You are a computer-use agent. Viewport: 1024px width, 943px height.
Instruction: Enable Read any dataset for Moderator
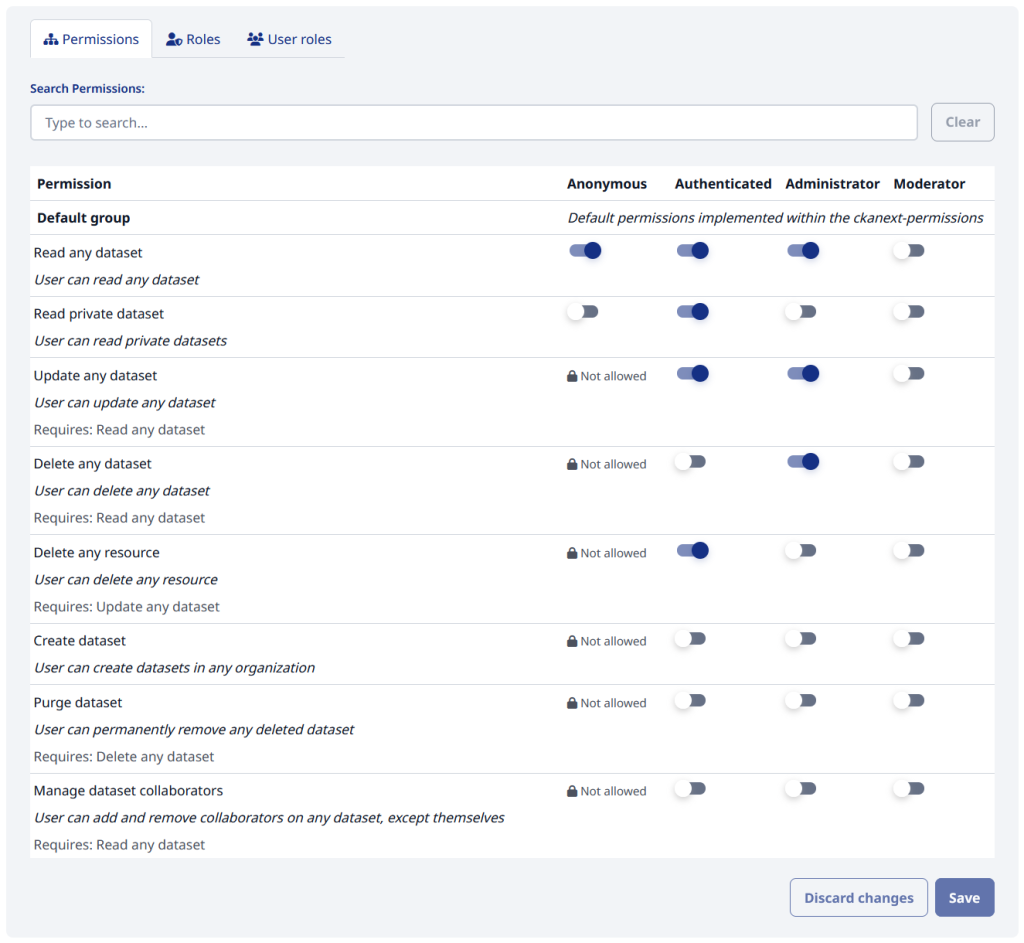point(909,251)
